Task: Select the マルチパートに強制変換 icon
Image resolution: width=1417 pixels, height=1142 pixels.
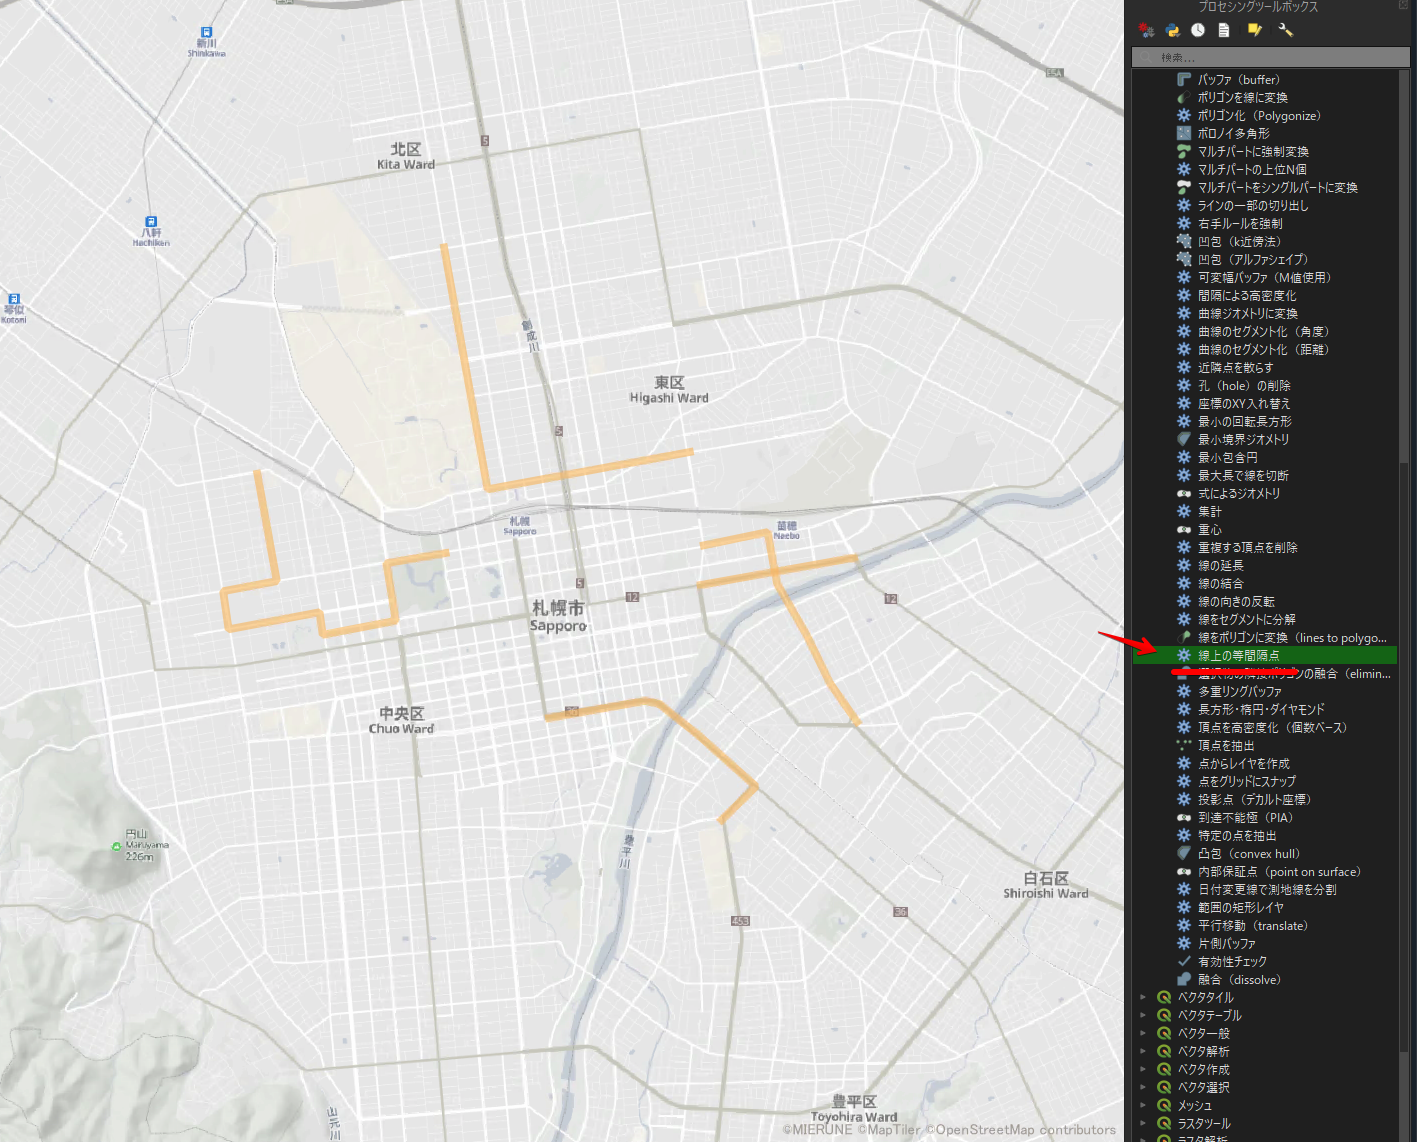Action: pyautogui.click(x=1184, y=151)
